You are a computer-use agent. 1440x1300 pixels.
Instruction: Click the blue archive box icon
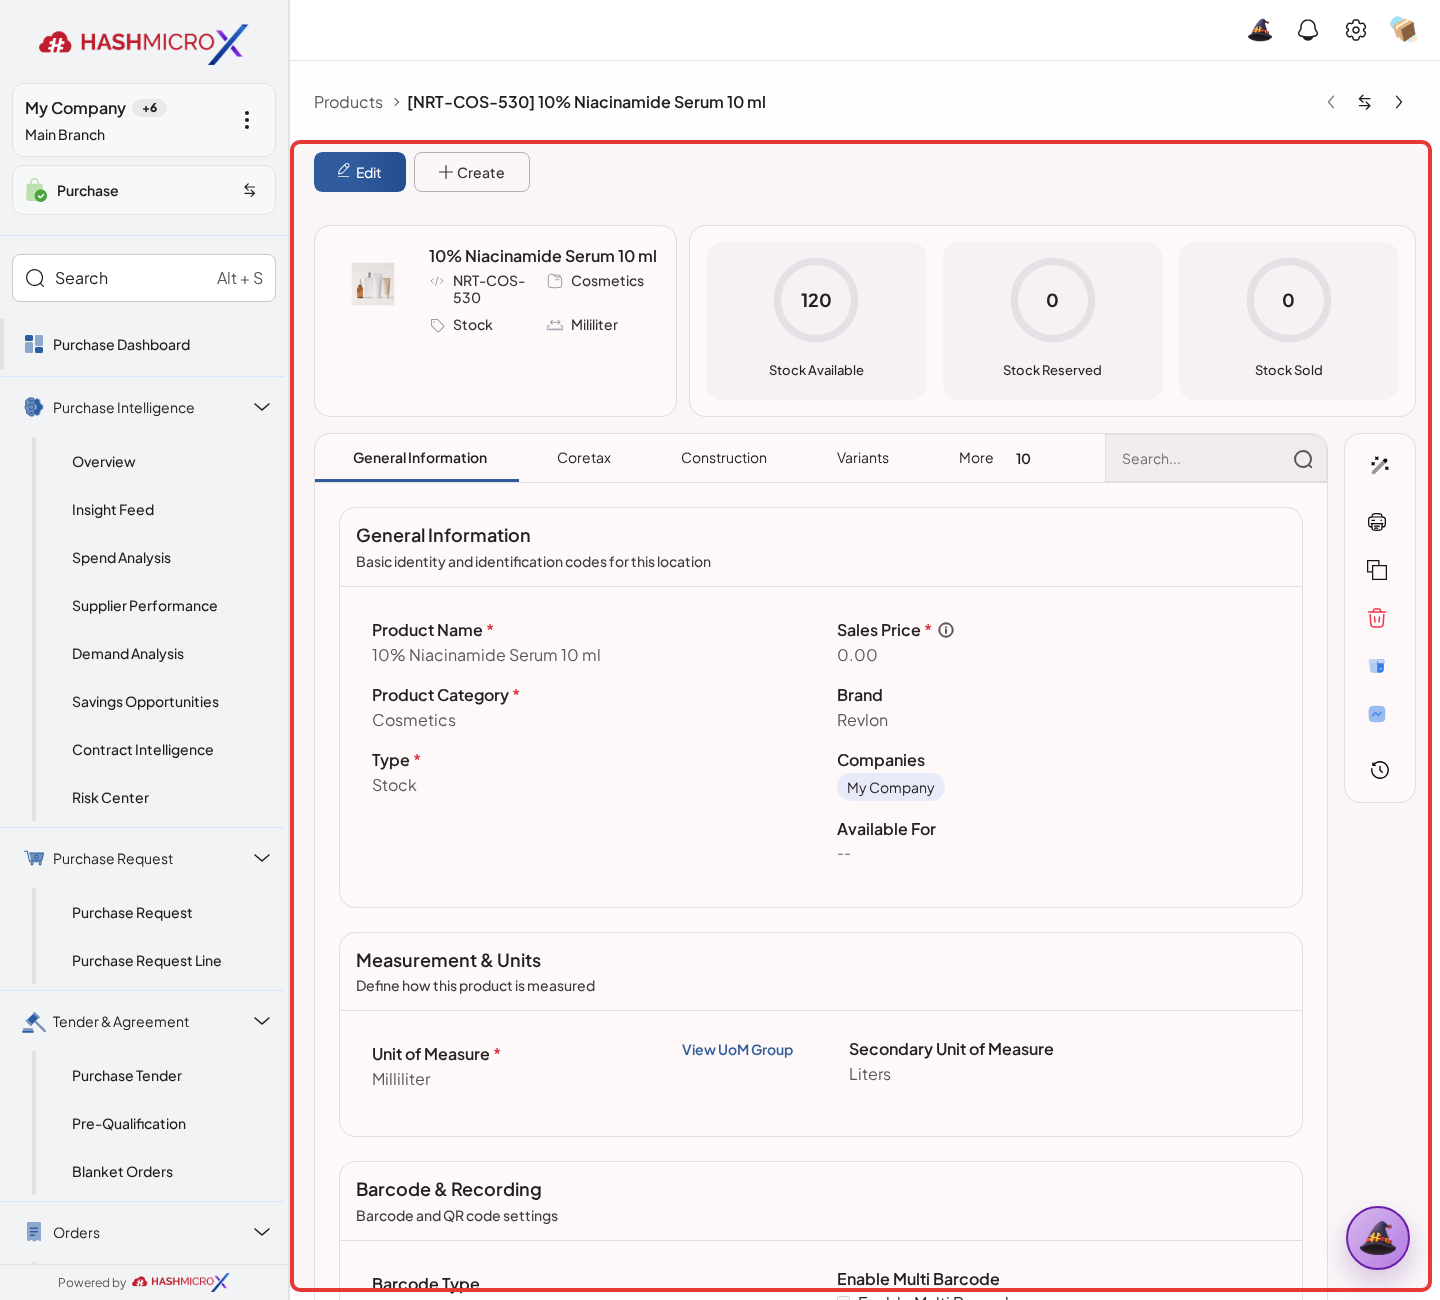(1377, 666)
